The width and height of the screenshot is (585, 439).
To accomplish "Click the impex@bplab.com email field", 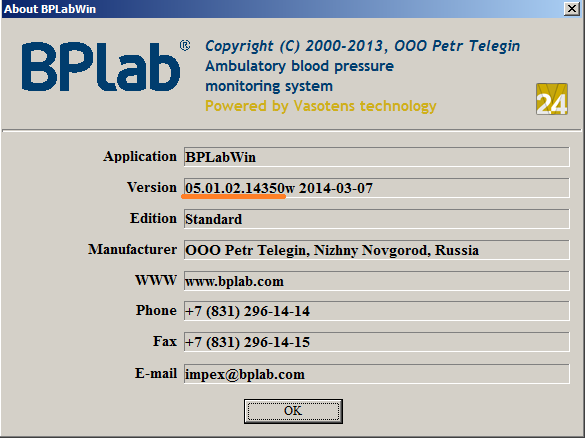I will click(376, 374).
